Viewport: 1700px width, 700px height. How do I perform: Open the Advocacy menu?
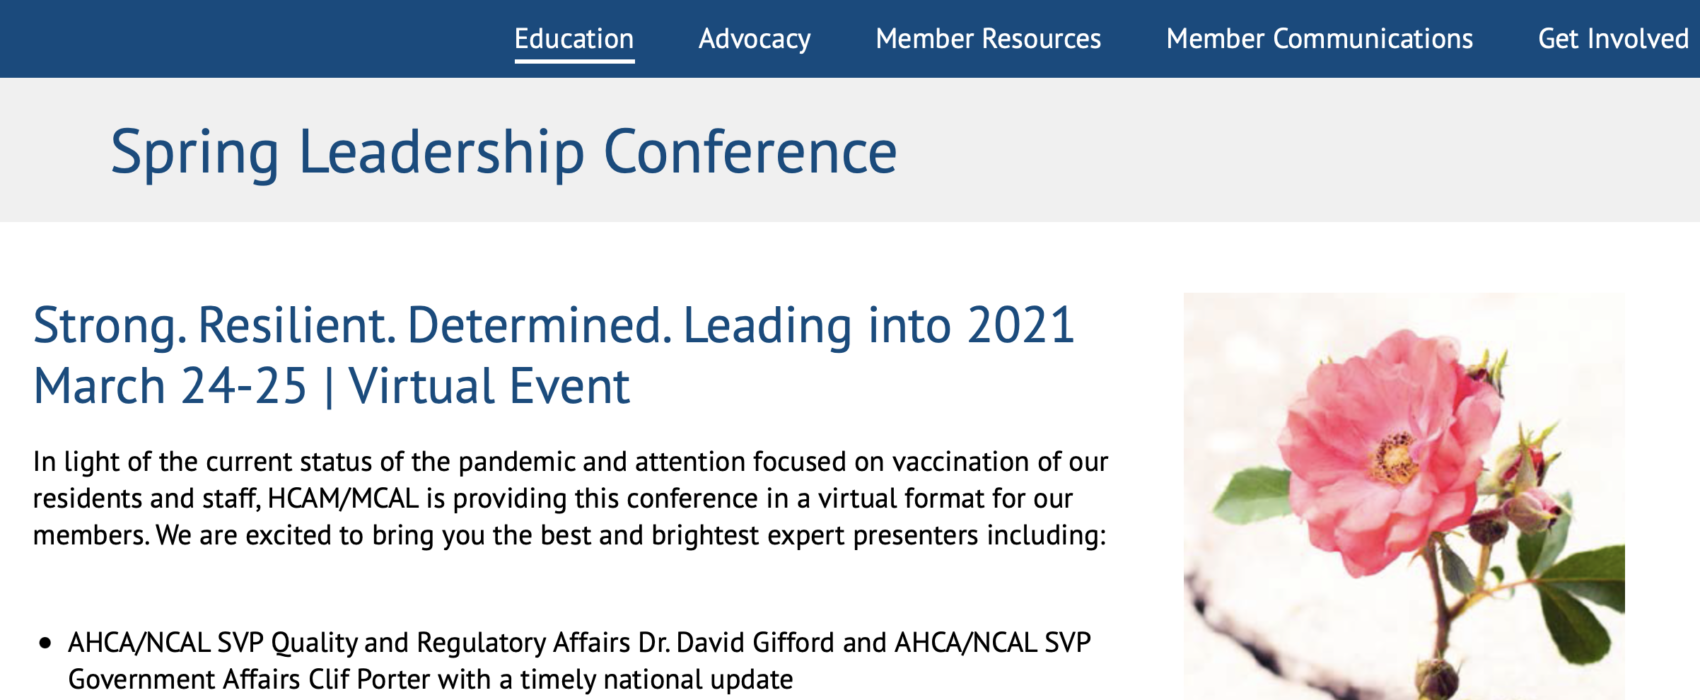[754, 39]
